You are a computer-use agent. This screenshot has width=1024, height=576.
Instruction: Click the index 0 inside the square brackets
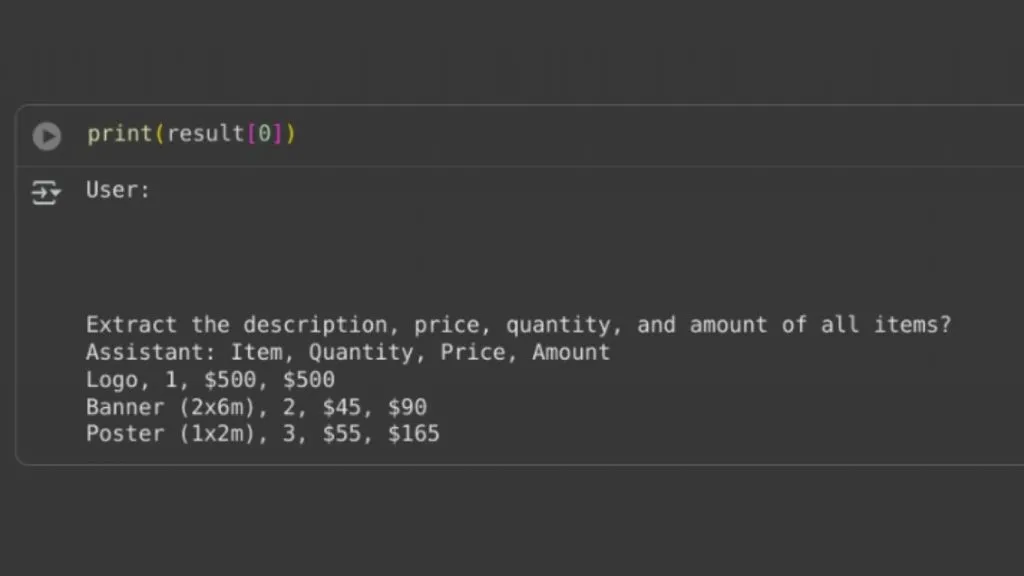pyautogui.click(x=264, y=134)
